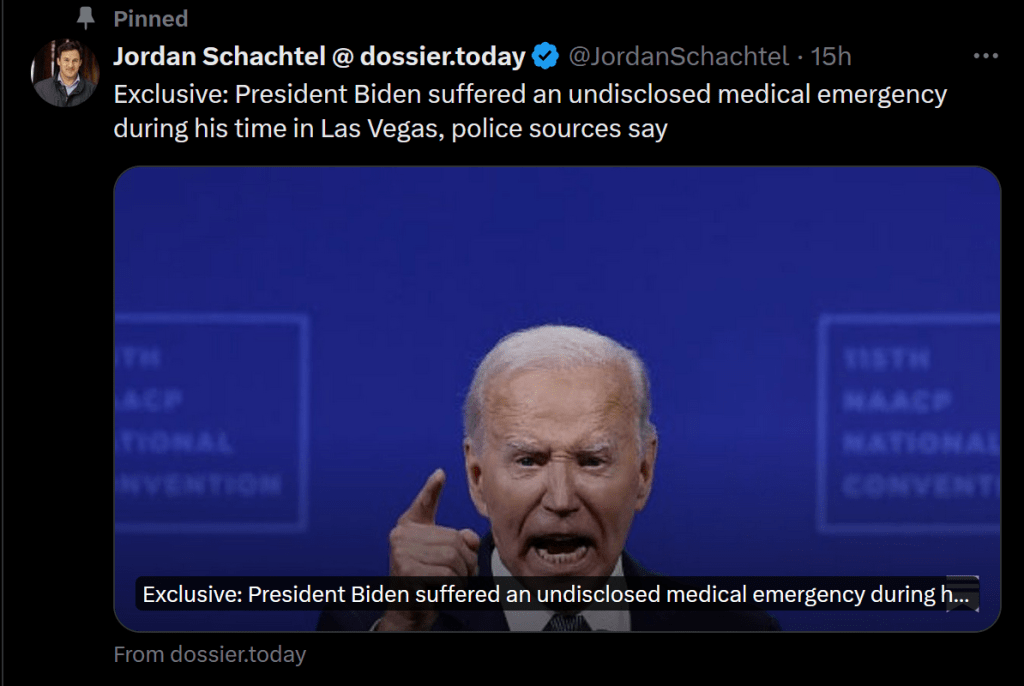Open the Jordan Schachtel @ dossier.today display name
This screenshot has width=1024, height=686.
coord(319,57)
